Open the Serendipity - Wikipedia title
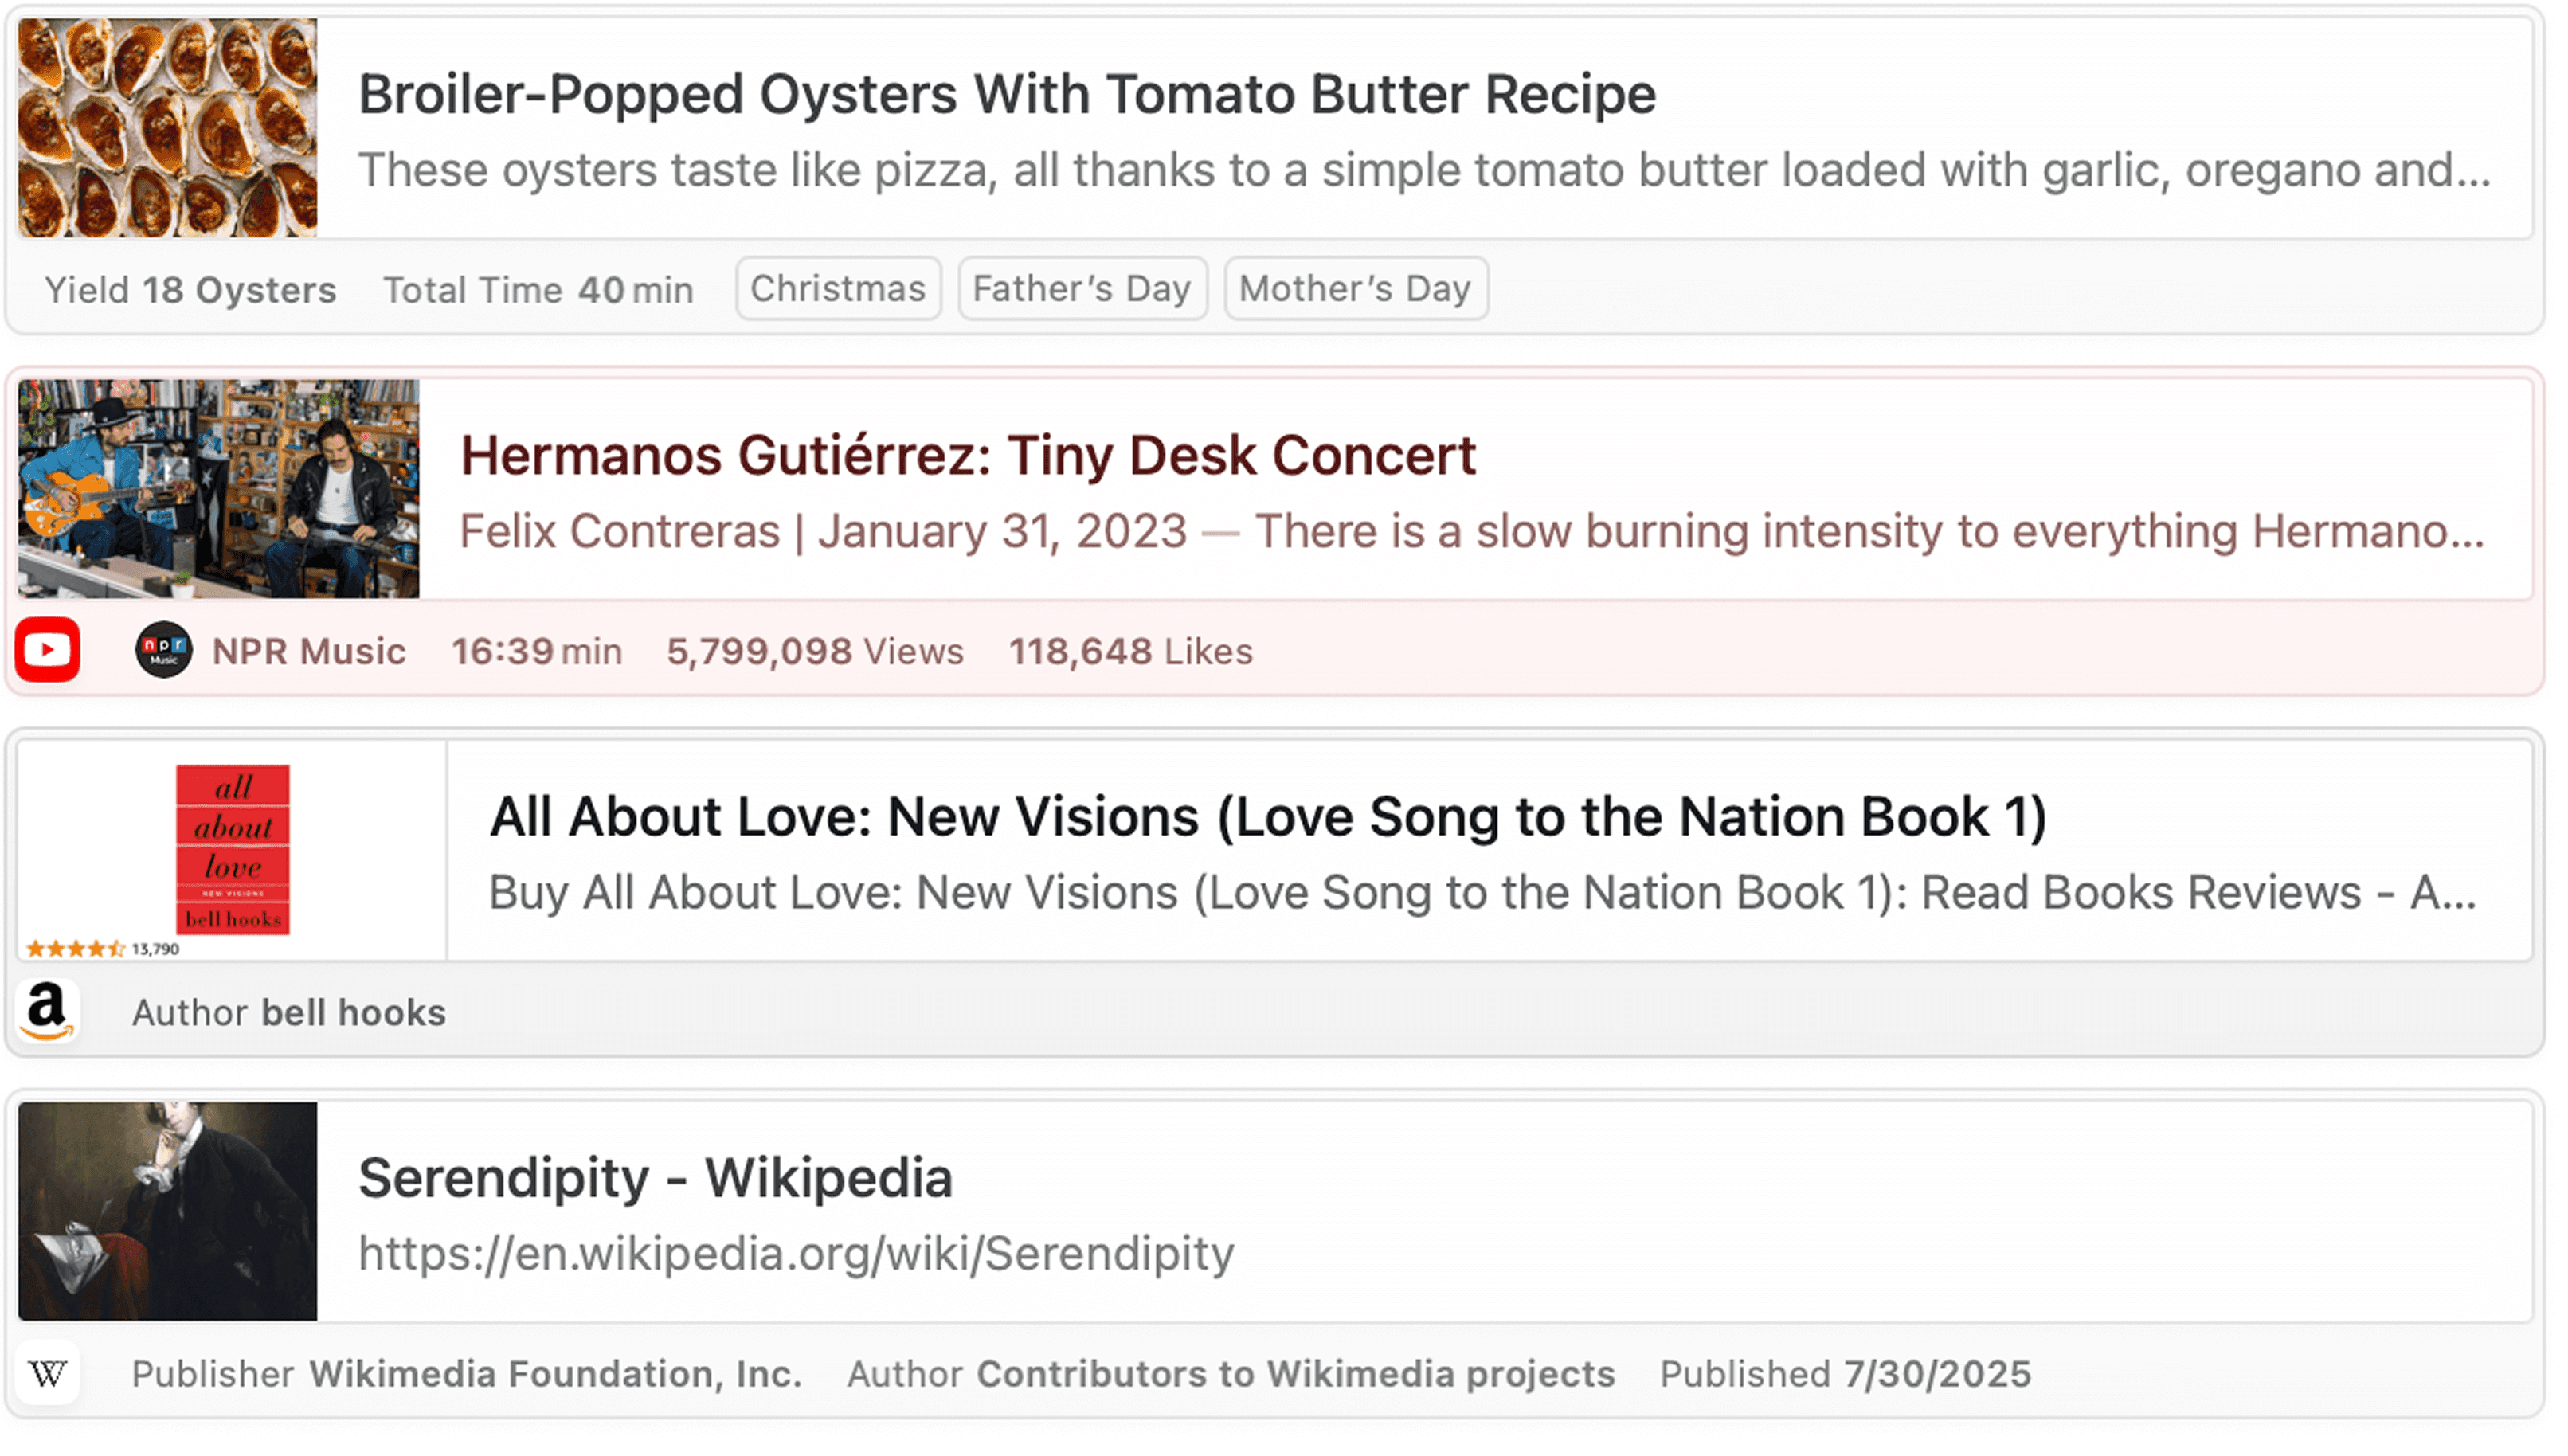 (x=655, y=1178)
